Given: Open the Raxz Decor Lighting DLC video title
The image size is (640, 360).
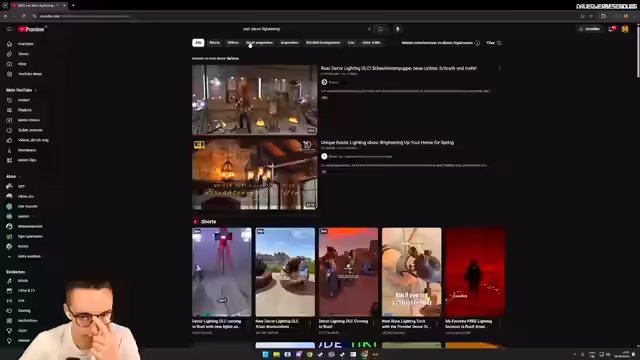Looking at the screenshot, I should [x=398, y=68].
